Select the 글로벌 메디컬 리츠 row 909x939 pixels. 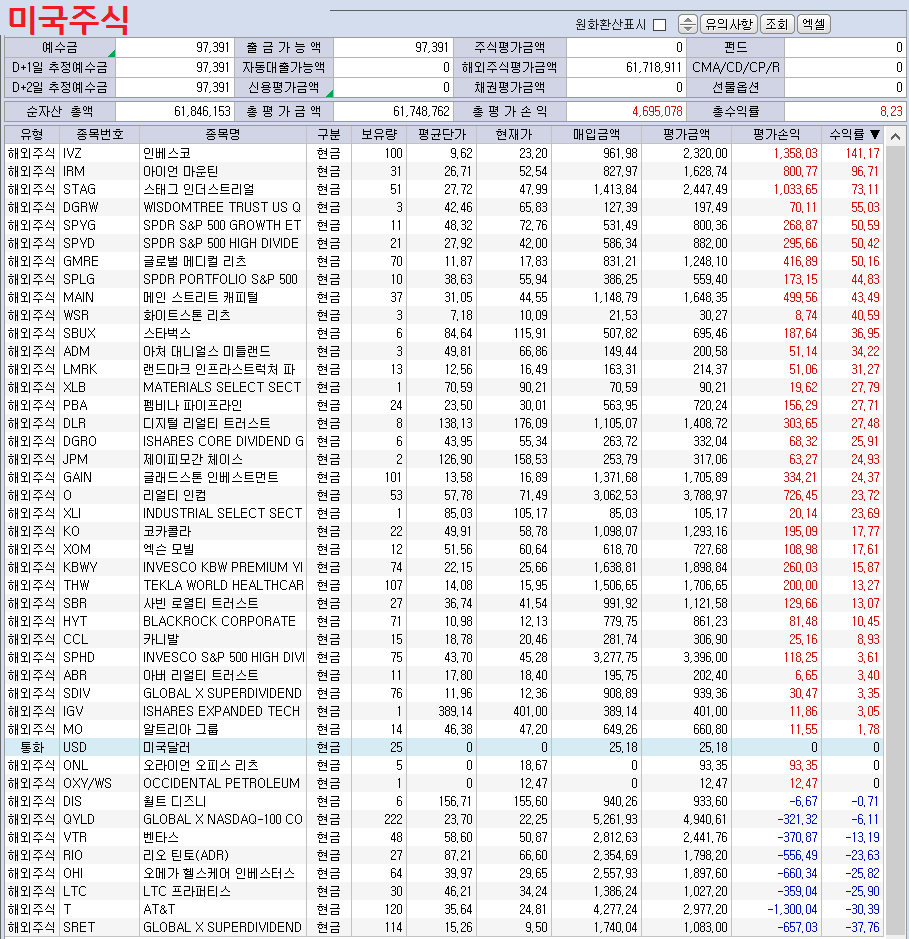(444, 261)
